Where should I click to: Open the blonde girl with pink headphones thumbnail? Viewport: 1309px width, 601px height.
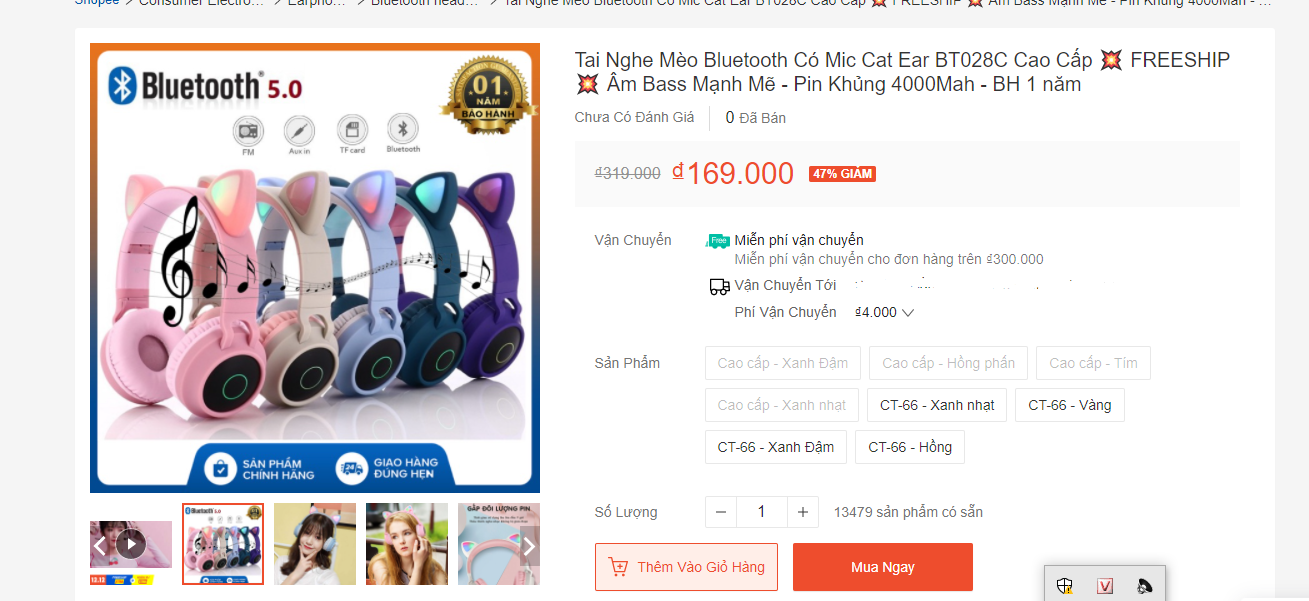(407, 544)
